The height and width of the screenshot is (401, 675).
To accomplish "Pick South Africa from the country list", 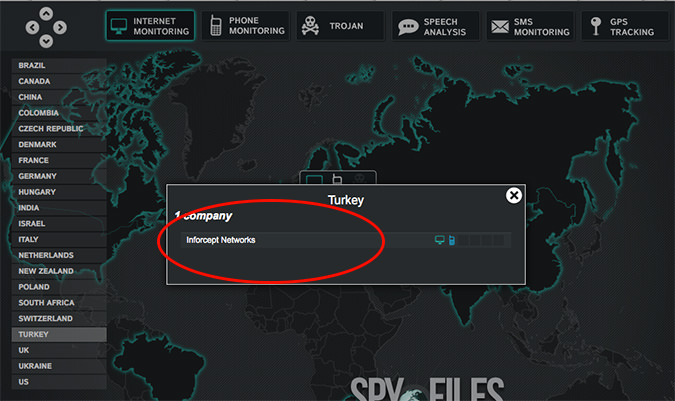I will (x=58, y=303).
